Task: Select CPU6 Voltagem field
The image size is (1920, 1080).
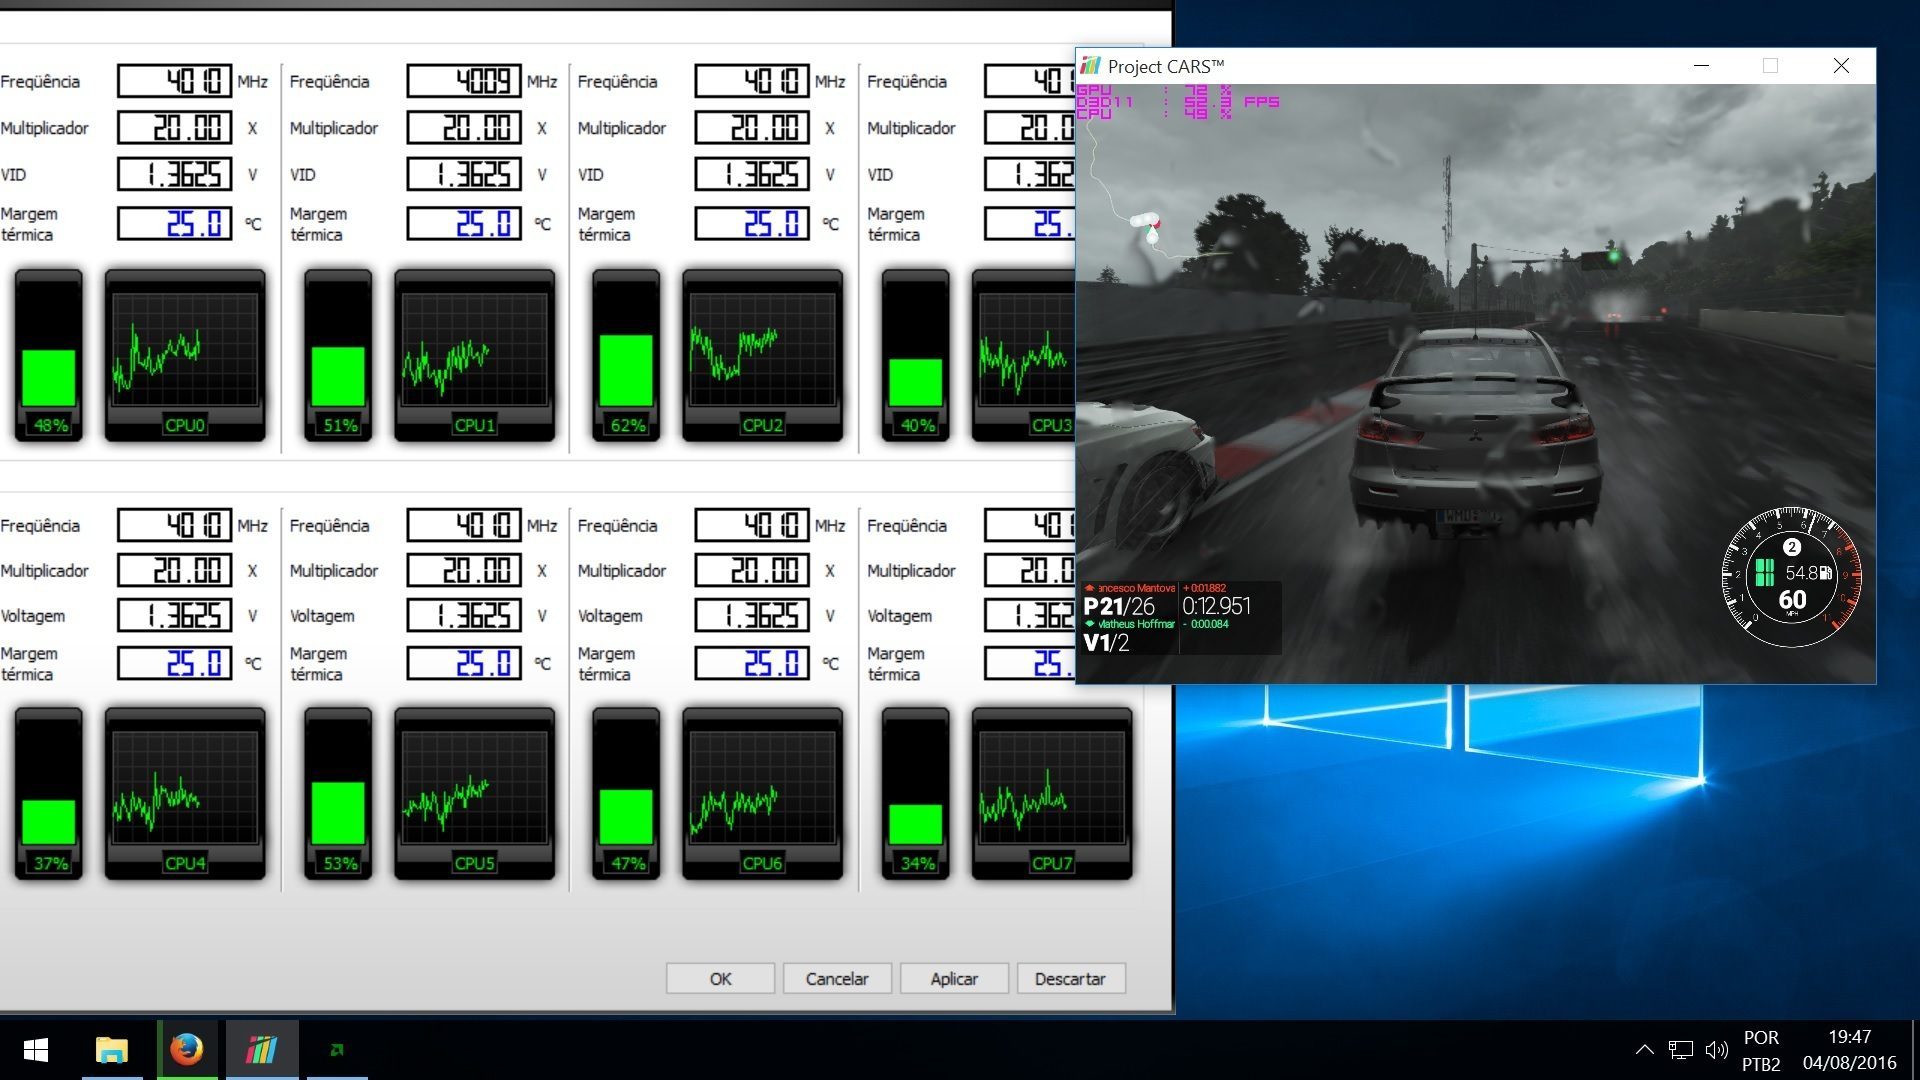Action: [x=752, y=616]
